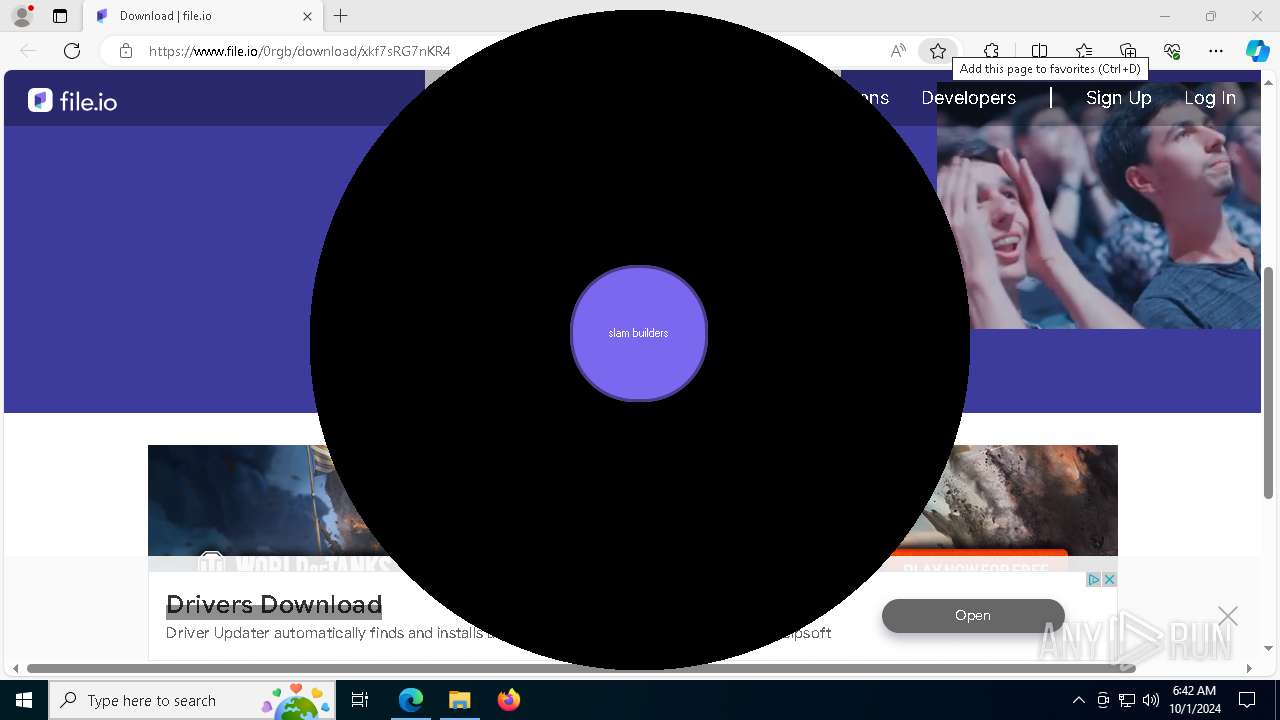
Task: Open network status tray icon
Action: point(1127,700)
